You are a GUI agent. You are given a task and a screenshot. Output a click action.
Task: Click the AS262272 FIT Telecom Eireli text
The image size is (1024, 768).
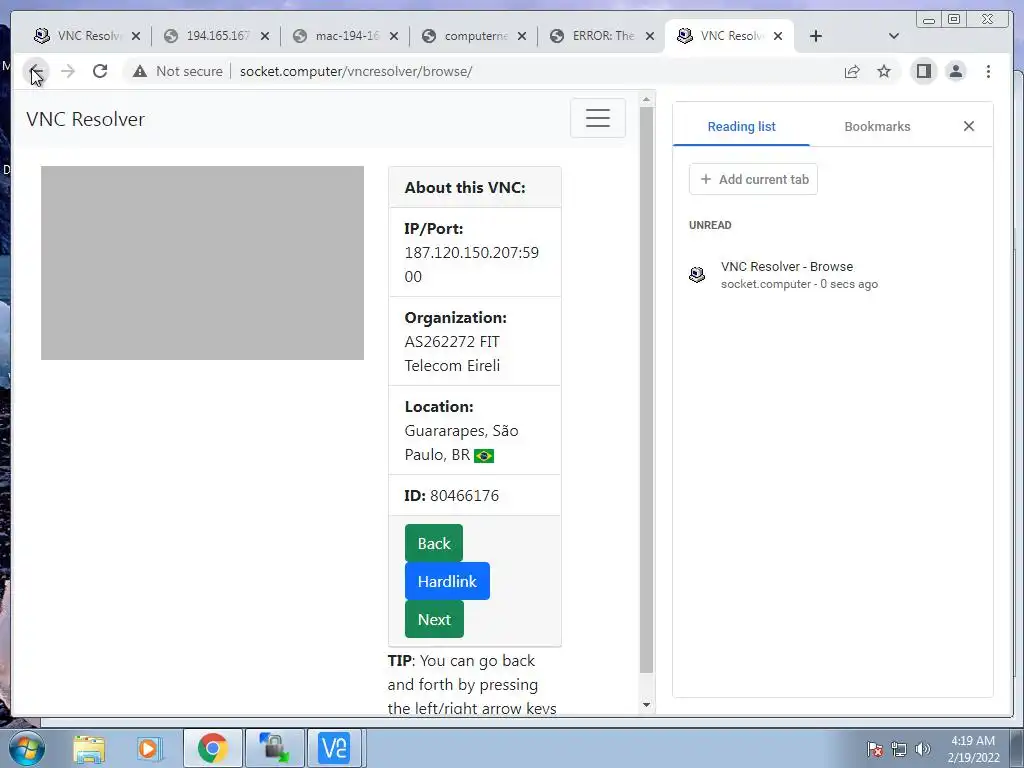[x=452, y=353]
